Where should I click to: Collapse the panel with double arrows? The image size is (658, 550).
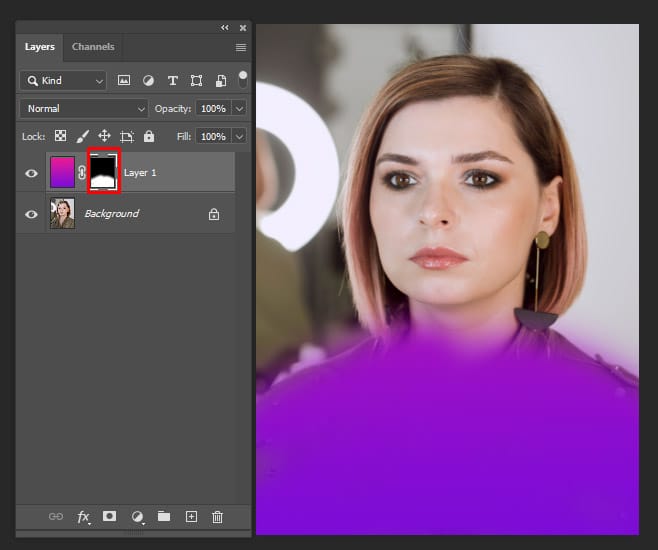(225, 28)
